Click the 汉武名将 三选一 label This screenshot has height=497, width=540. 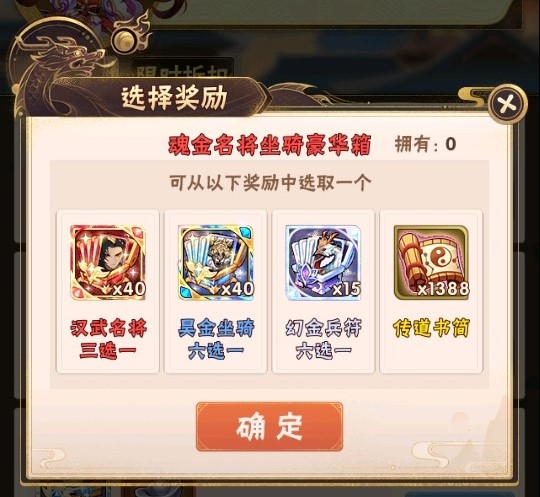108,339
